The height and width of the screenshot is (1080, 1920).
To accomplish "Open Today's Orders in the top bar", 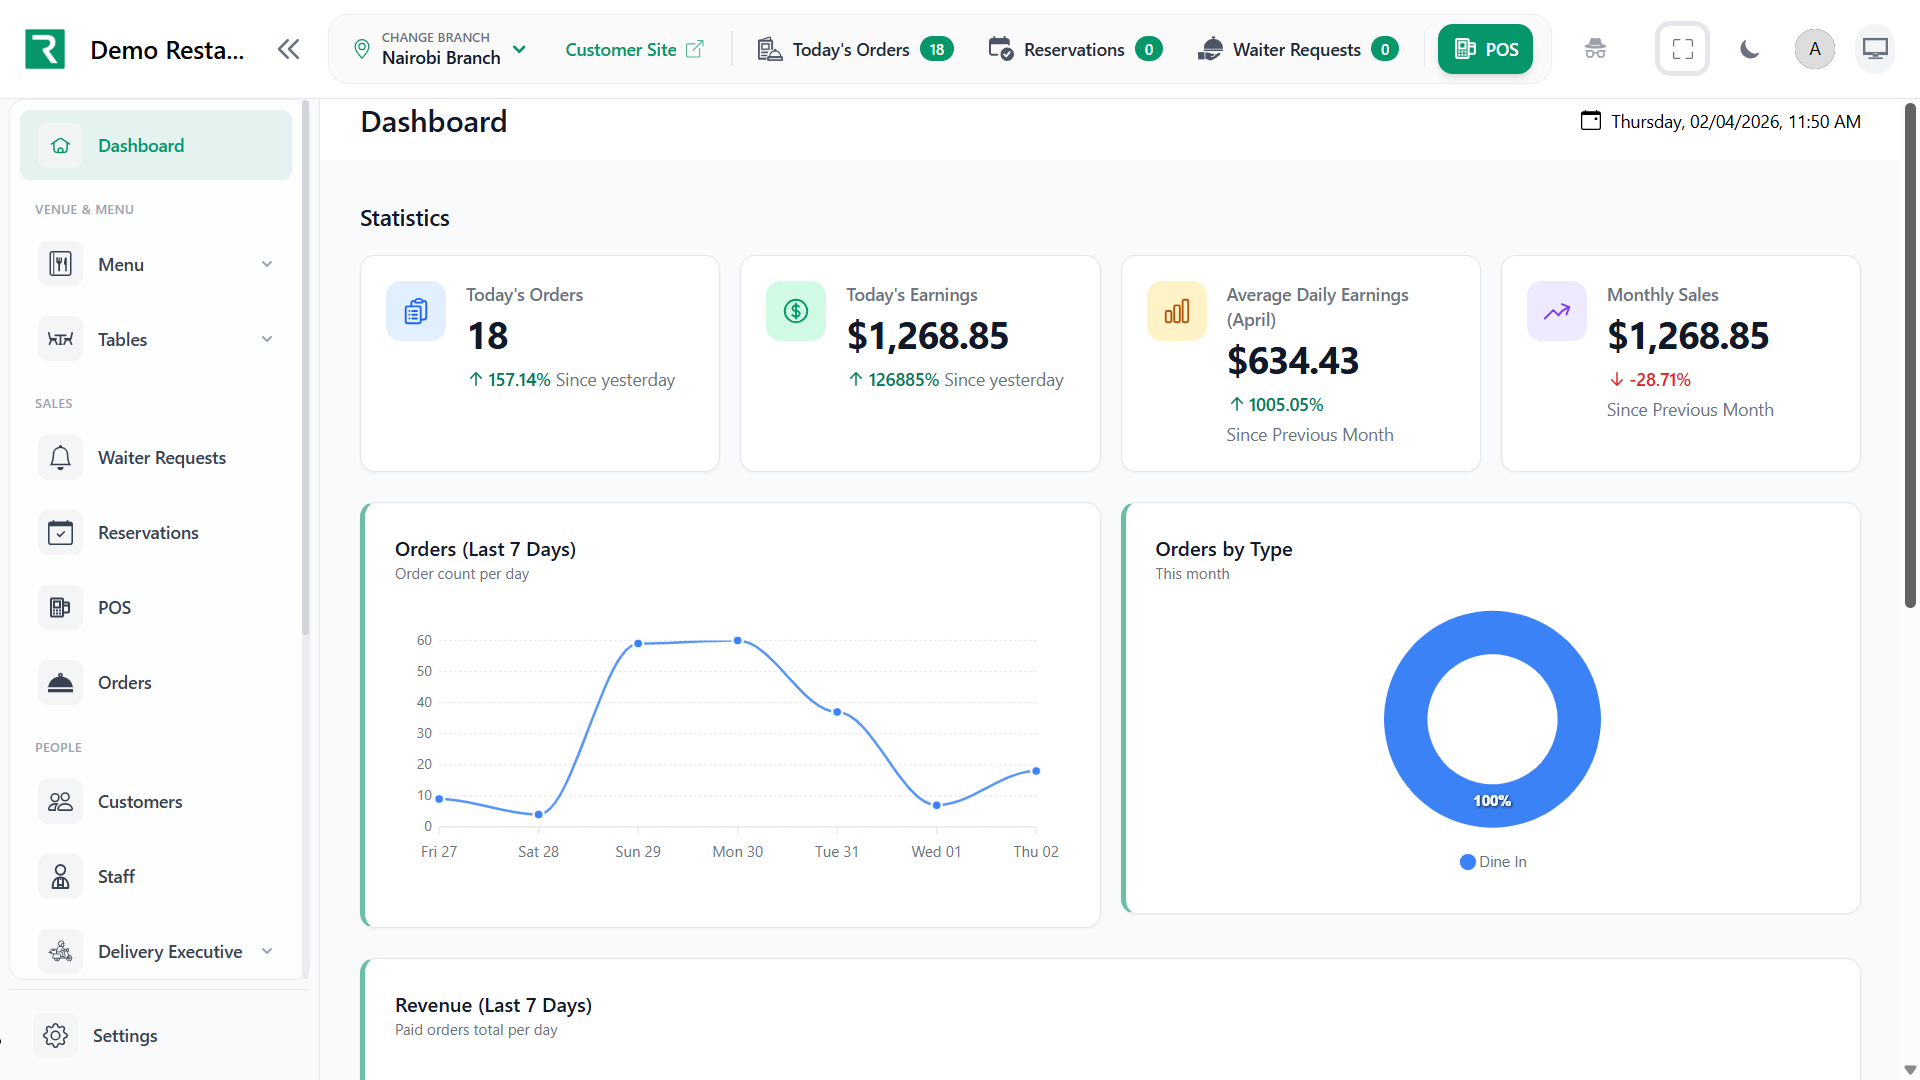I will coord(856,49).
